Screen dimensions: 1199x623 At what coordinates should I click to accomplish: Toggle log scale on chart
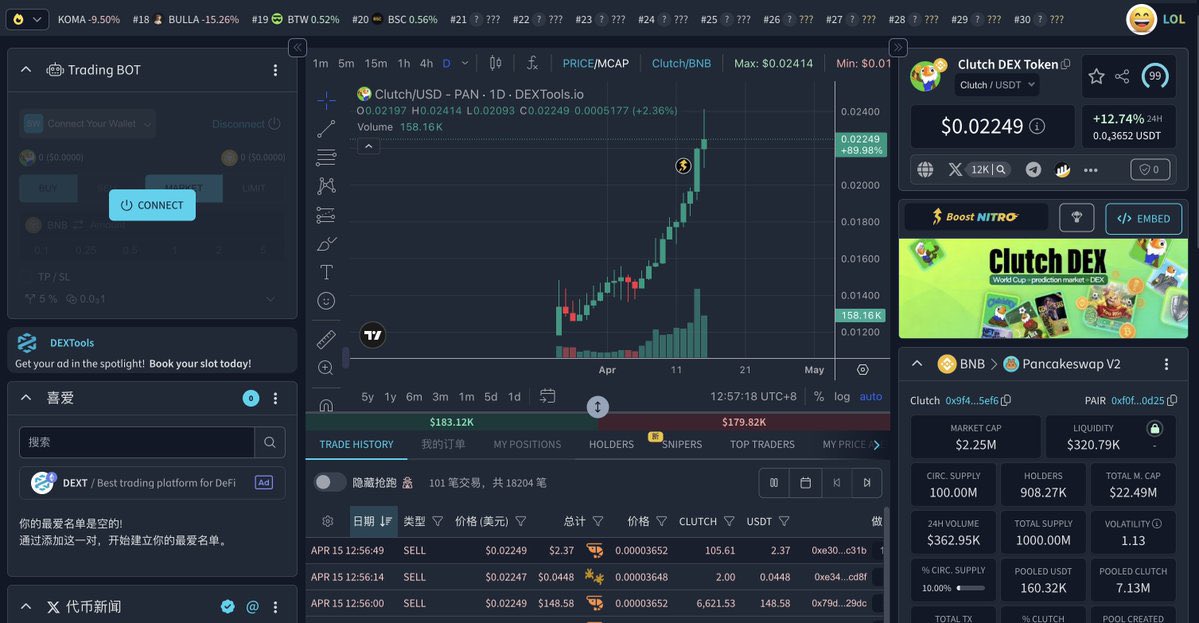[842, 396]
